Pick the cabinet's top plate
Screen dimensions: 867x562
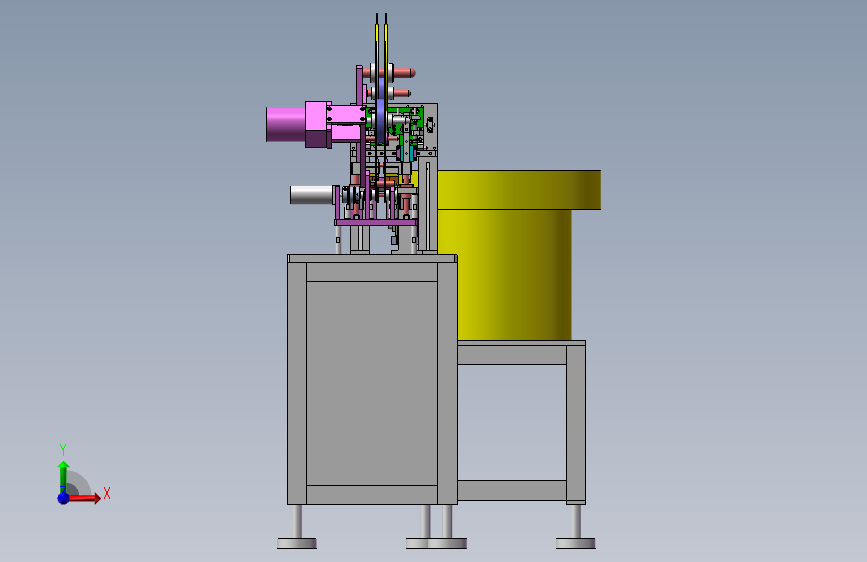372,258
